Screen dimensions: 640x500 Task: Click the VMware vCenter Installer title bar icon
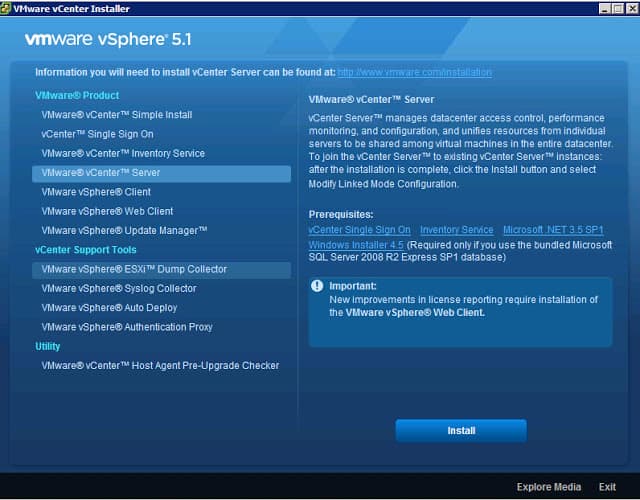5,9
